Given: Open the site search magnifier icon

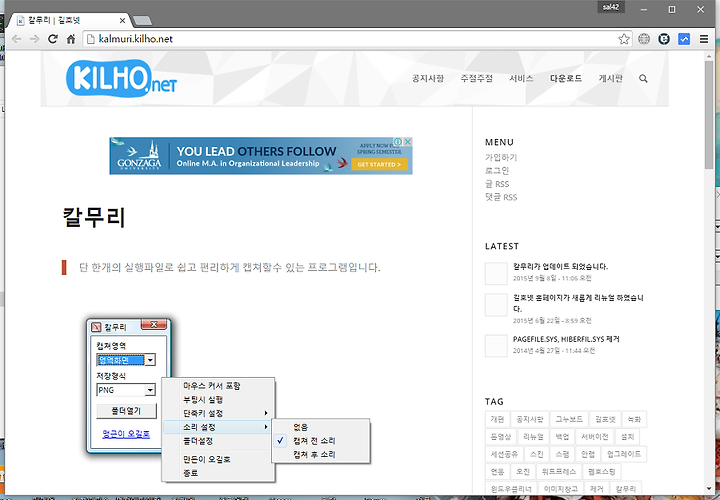Looking at the screenshot, I should tap(643, 79).
